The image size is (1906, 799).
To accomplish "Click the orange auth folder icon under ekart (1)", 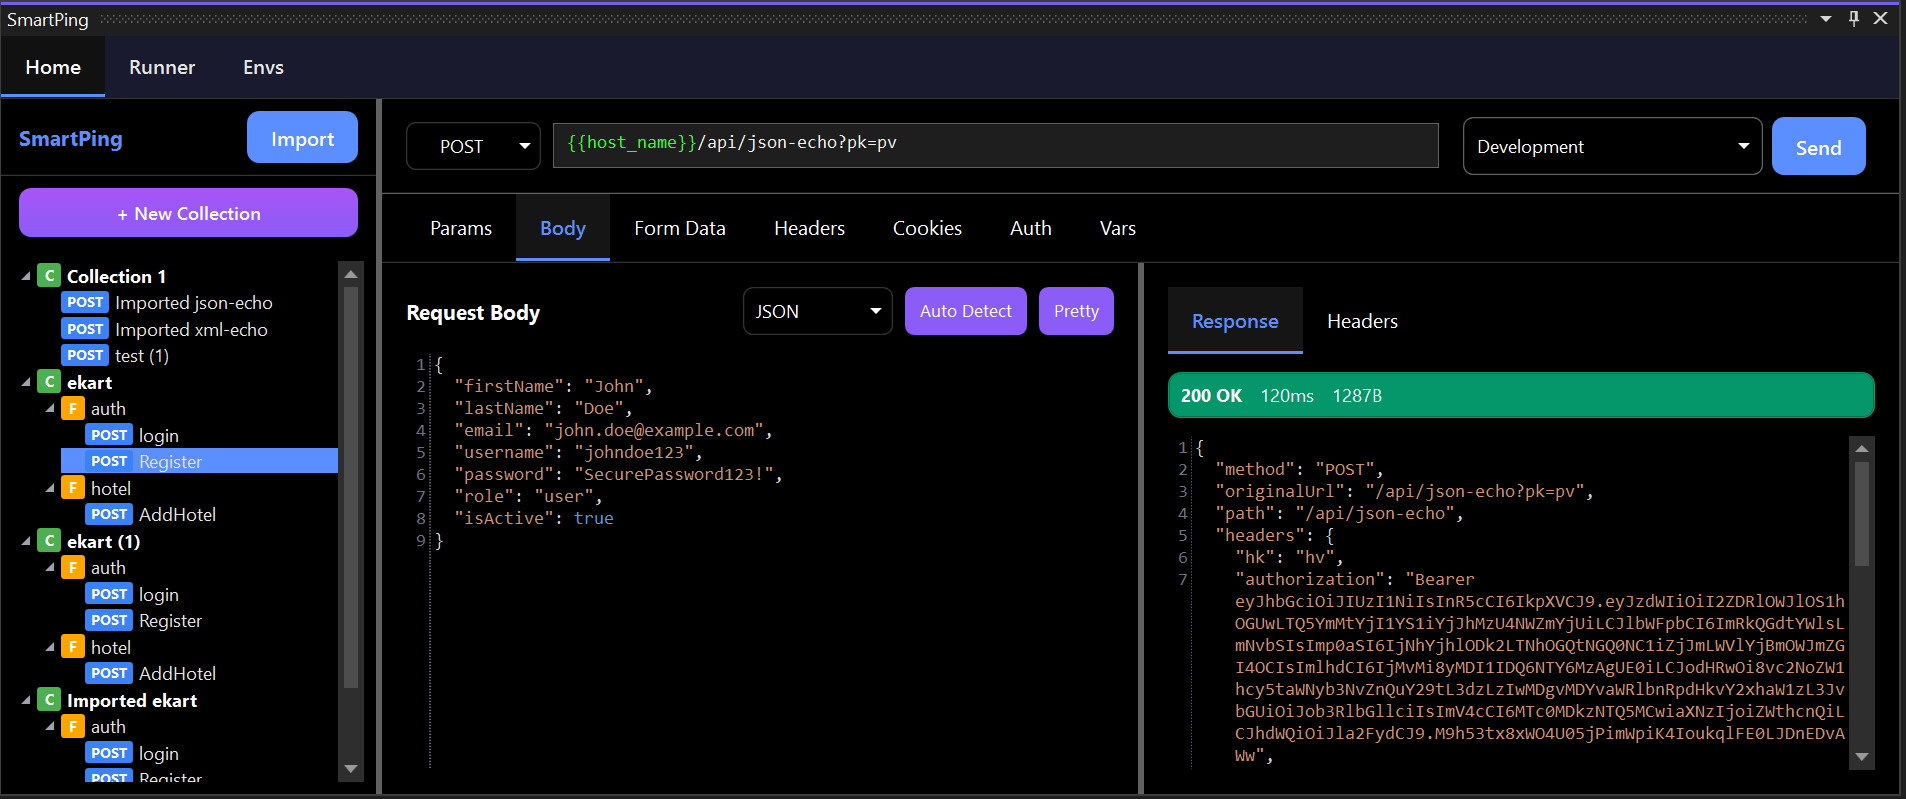I will coord(73,568).
